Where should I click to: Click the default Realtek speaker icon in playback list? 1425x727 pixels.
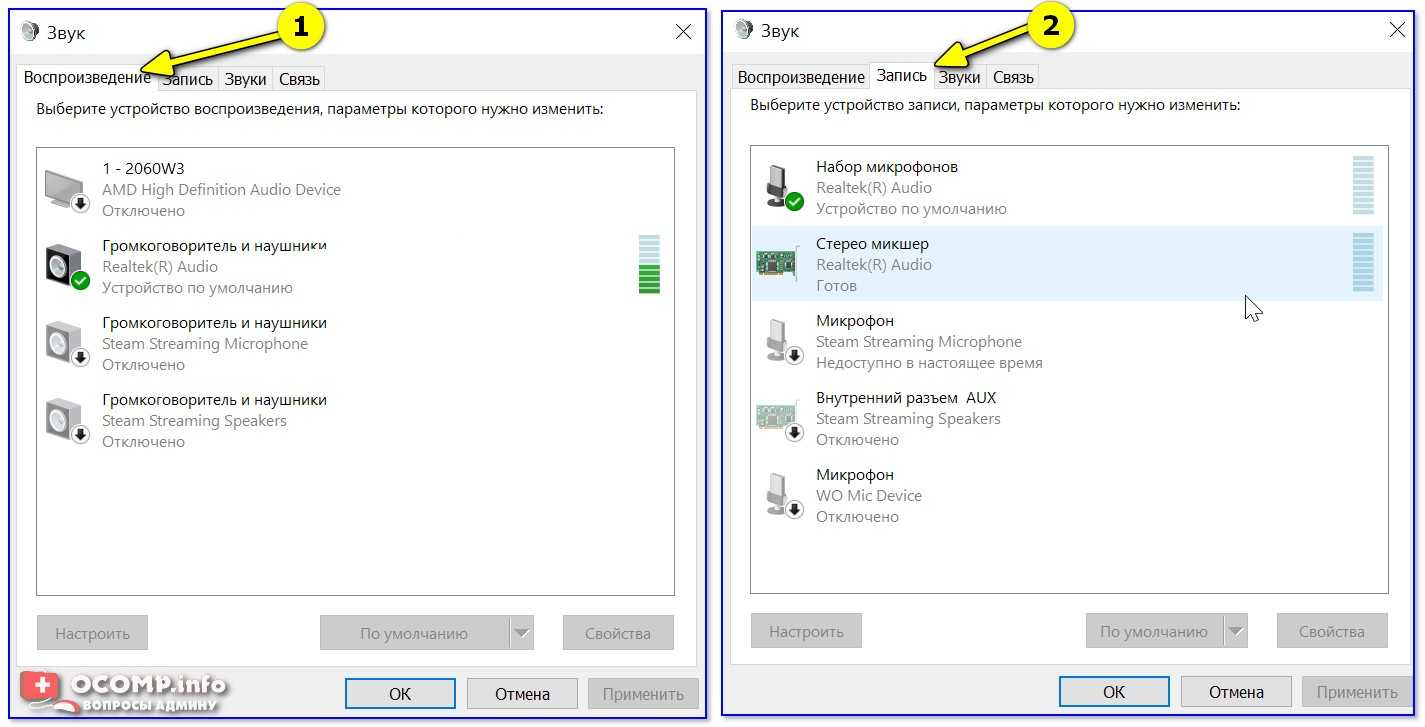66,267
